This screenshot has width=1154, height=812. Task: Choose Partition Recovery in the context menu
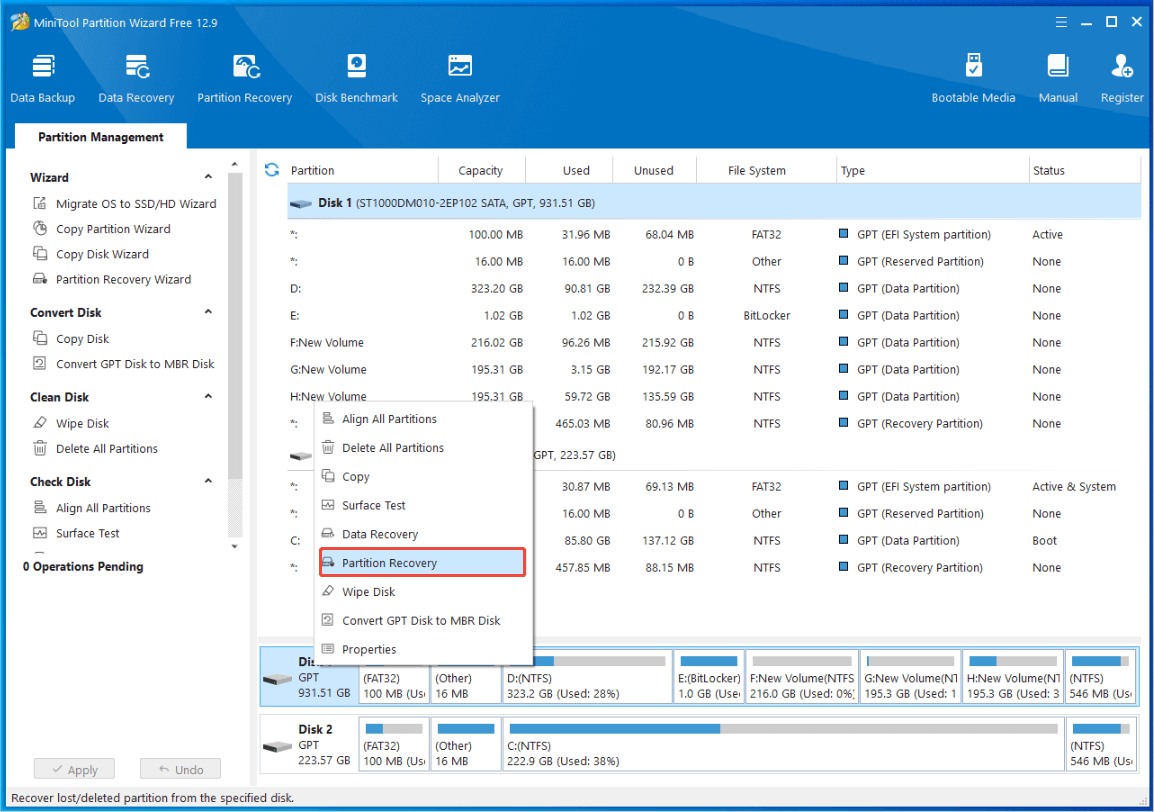(x=390, y=563)
